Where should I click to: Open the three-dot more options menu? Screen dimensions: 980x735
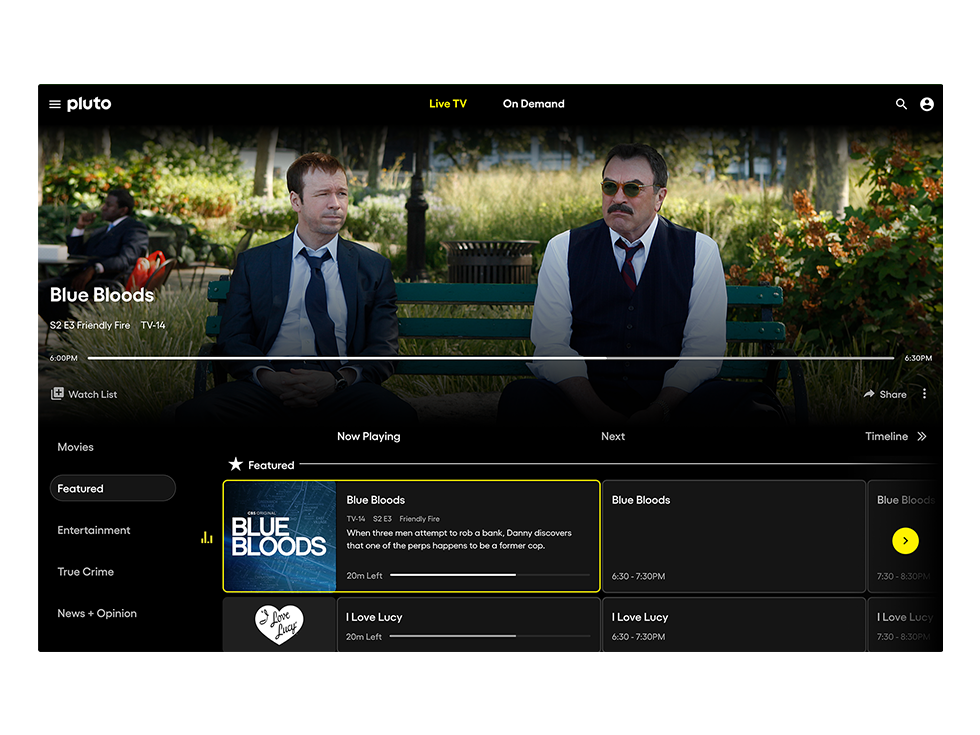pos(924,394)
